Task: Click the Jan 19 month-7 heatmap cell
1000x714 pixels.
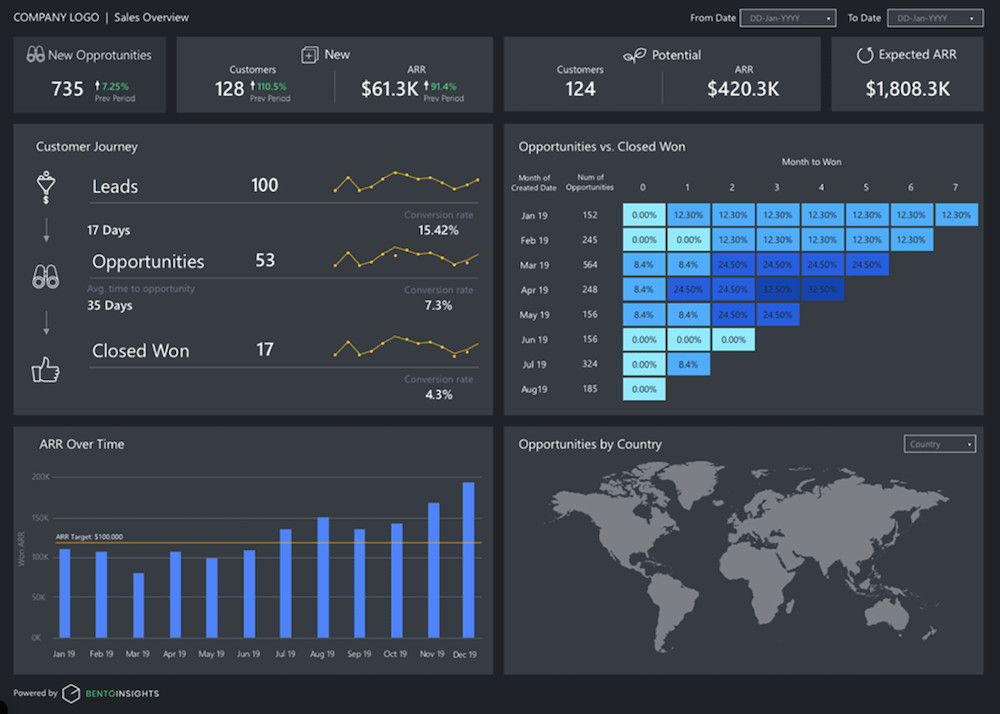Action: point(956,215)
